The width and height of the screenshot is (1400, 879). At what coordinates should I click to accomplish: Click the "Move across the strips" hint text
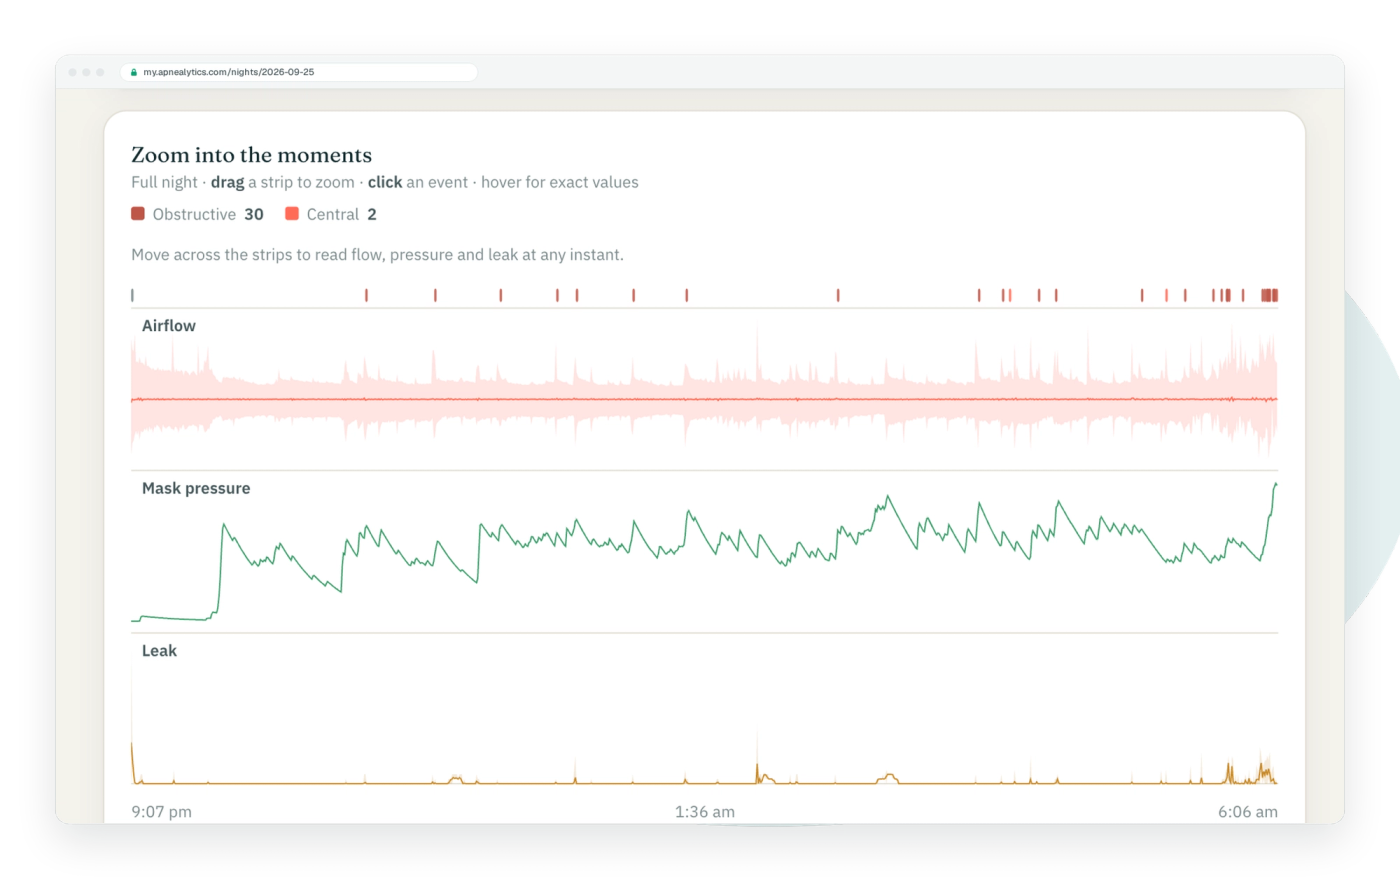tap(377, 255)
